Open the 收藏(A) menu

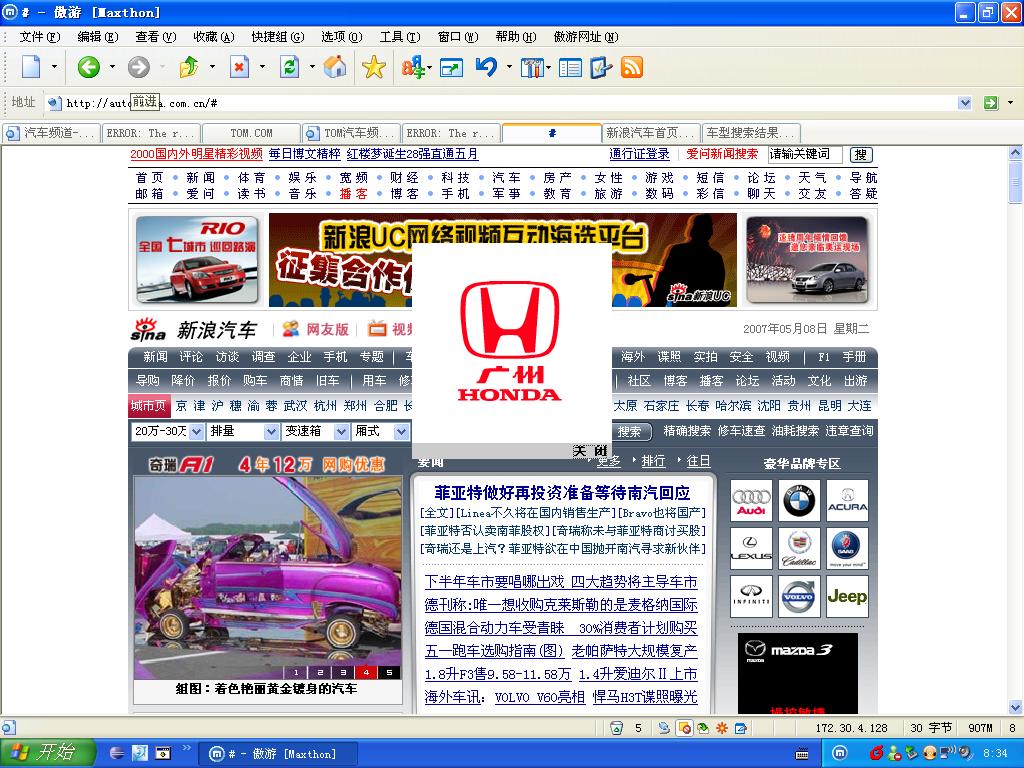[x=214, y=37]
